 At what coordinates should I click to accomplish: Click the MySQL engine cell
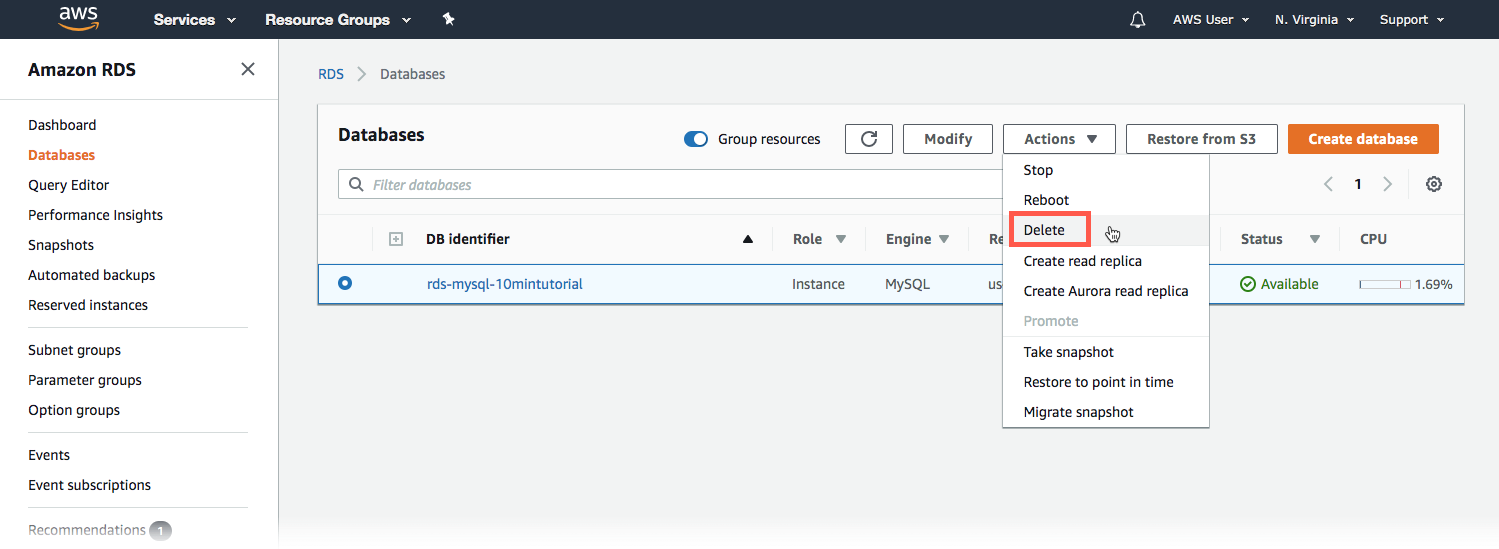[907, 284]
